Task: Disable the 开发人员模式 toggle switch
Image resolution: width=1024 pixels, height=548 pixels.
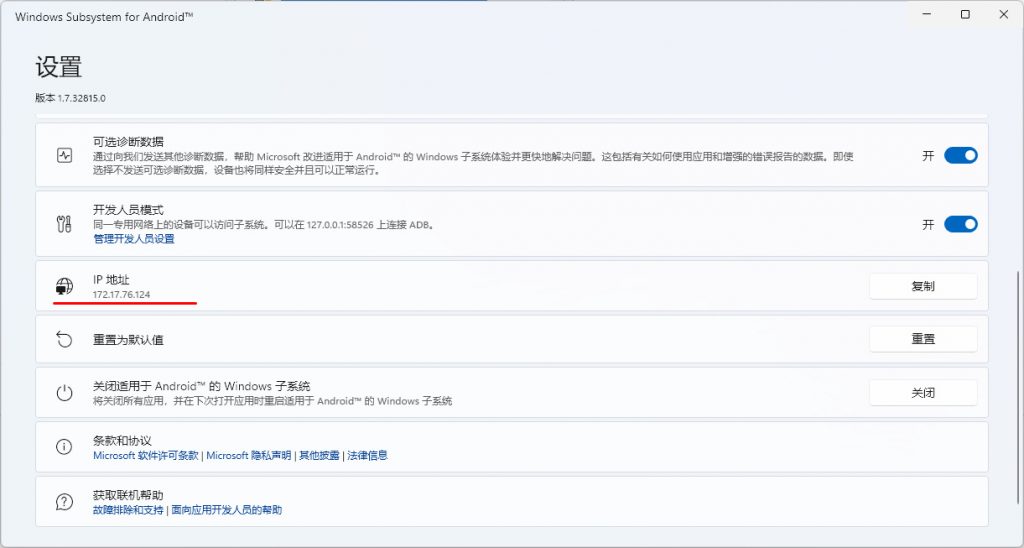Action: click(x=960, y=224)
